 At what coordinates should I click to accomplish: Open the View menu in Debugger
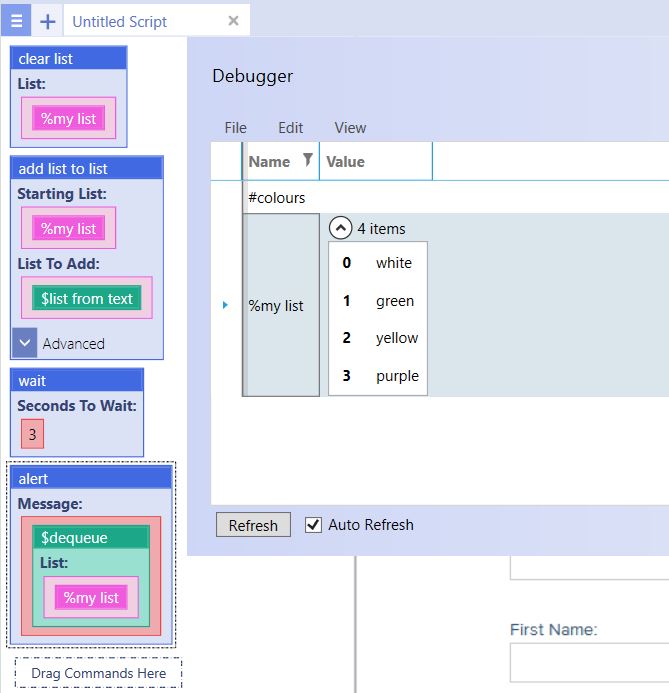coord(350,127)
